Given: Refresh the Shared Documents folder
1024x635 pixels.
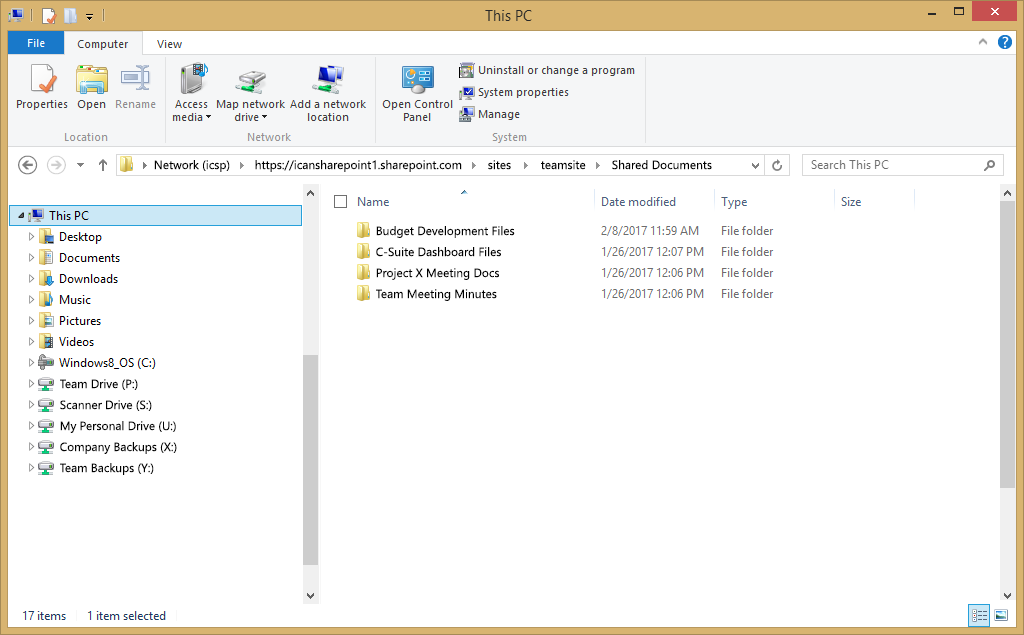Looking at the screenshot, I should point(777,164).
